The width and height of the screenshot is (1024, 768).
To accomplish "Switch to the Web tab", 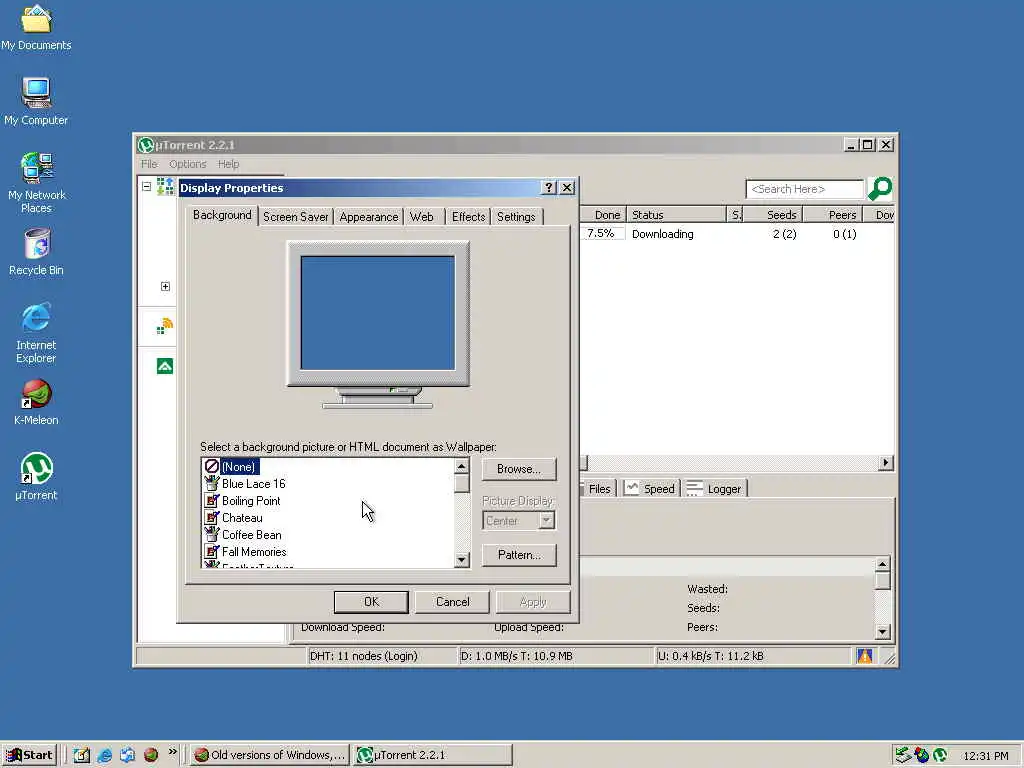I will [422, 217].
